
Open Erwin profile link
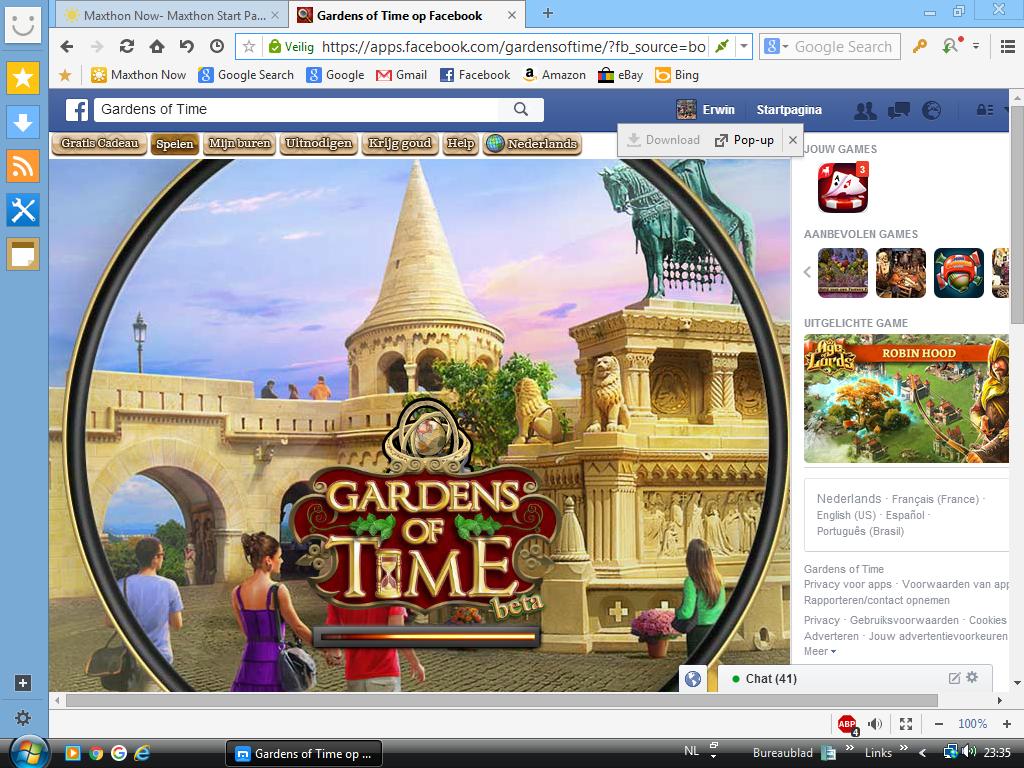pyautogui.click(x=706, y=110)
